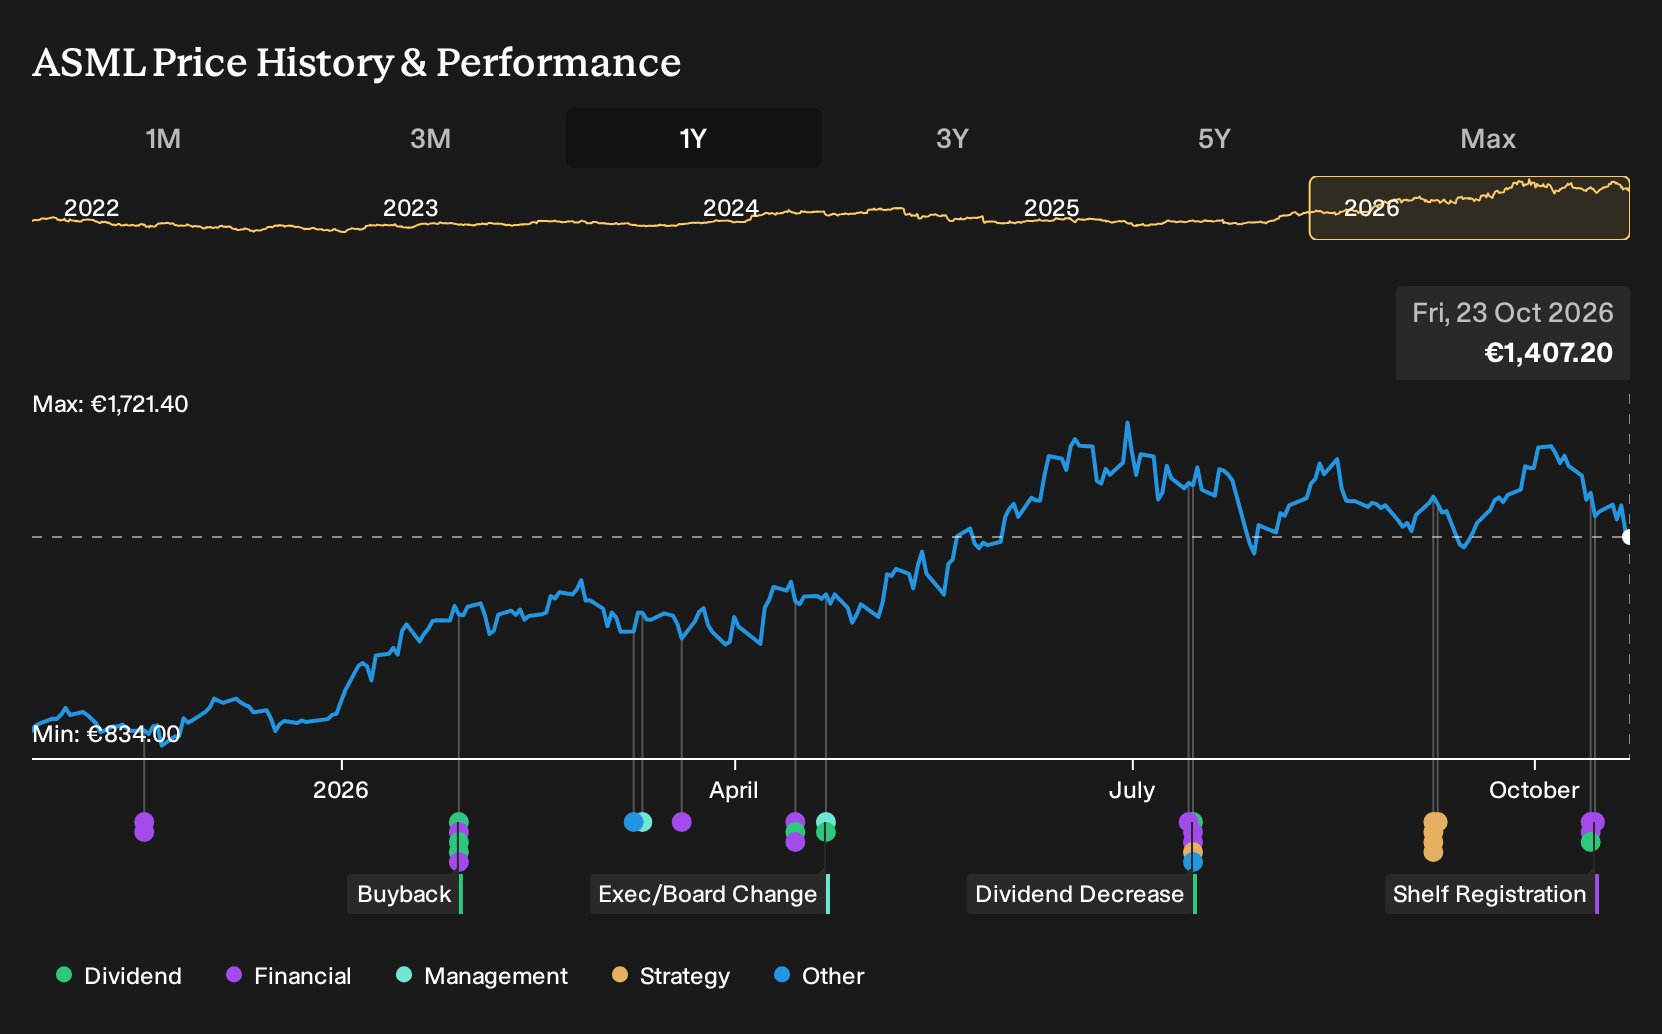Jump to 2024 in the overview sparkline
This screenshot has width=1662, height=1034.
click(730, 208)
